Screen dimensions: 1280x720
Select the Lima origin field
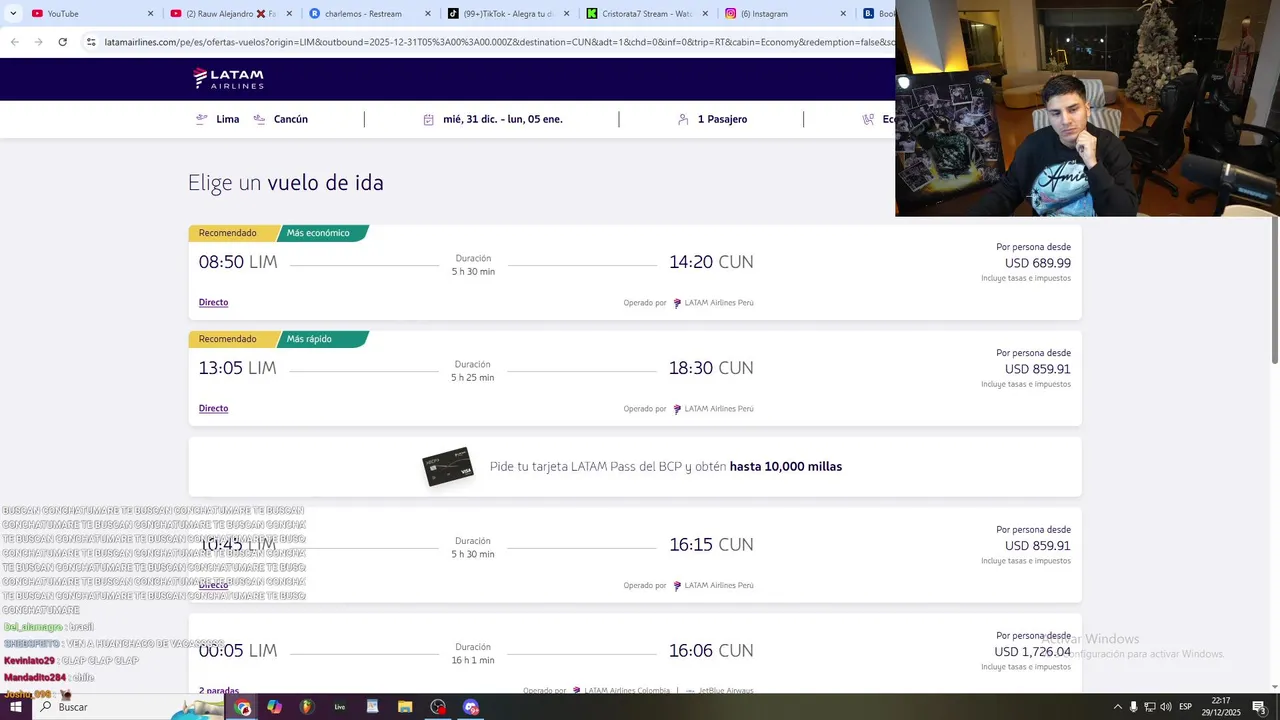pos(228,119)
